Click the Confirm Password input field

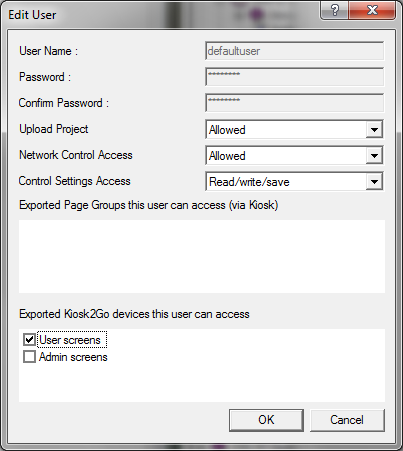(295, 103)
